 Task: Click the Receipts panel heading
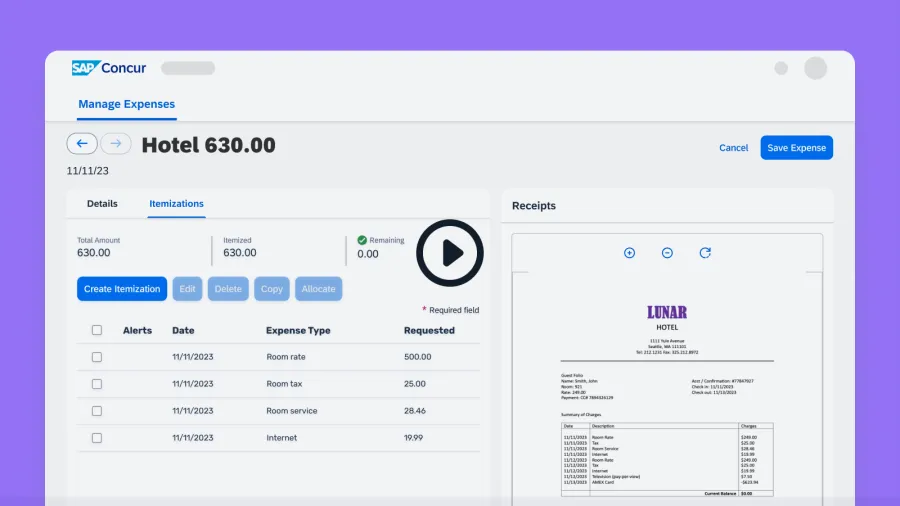[534, 205]
